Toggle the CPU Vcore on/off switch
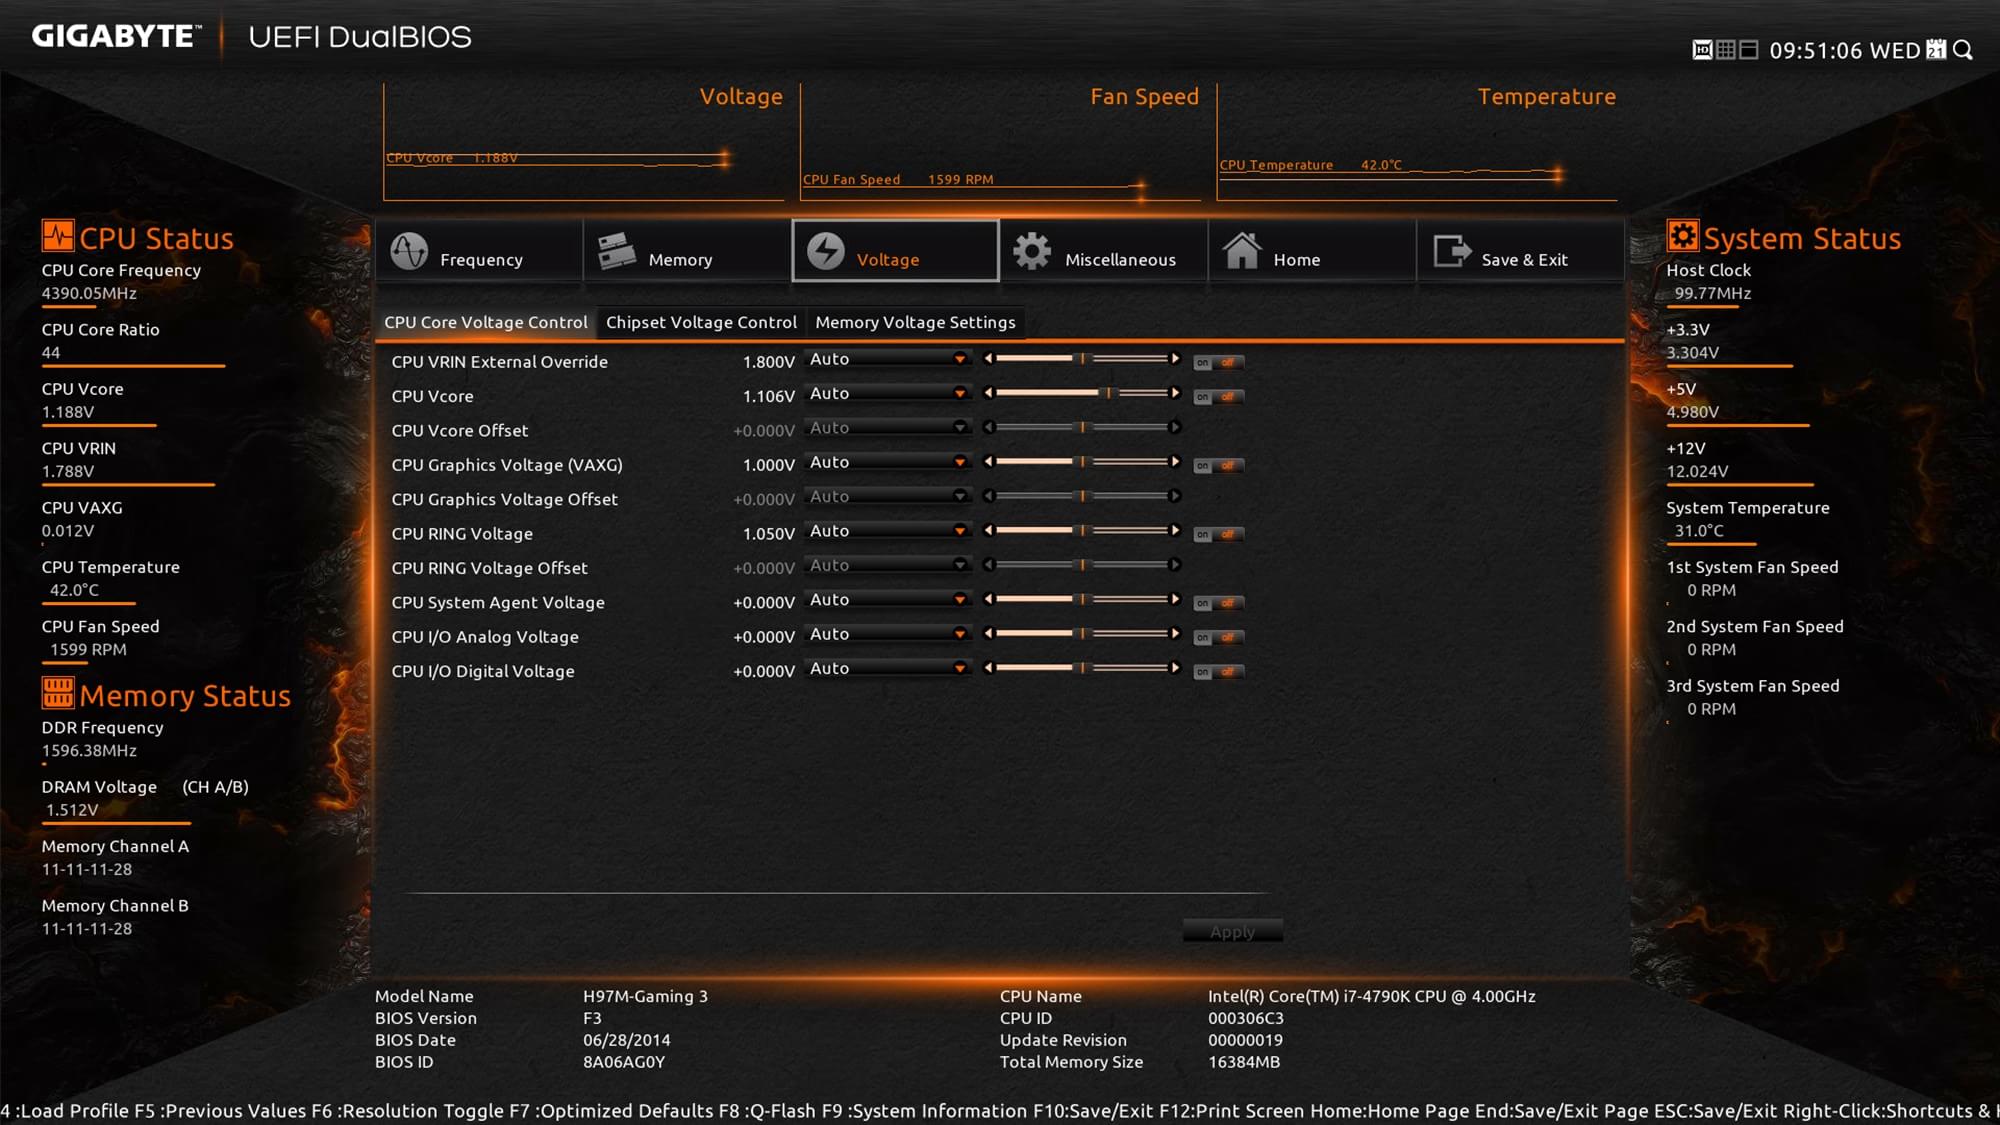The width and height of the screenshot is (2000, 1125). coord(1218,397)
